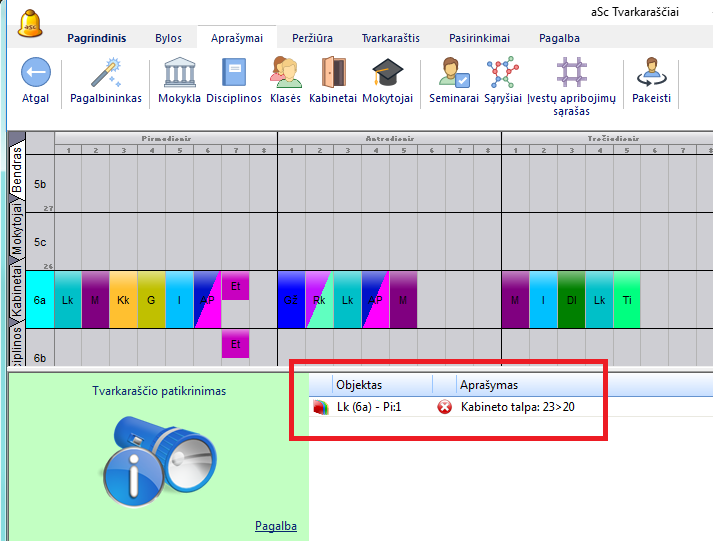Open Mokytojai teachers graduation cap icon
The height and width of the screenshot is (541, 713).
point(387,74)
